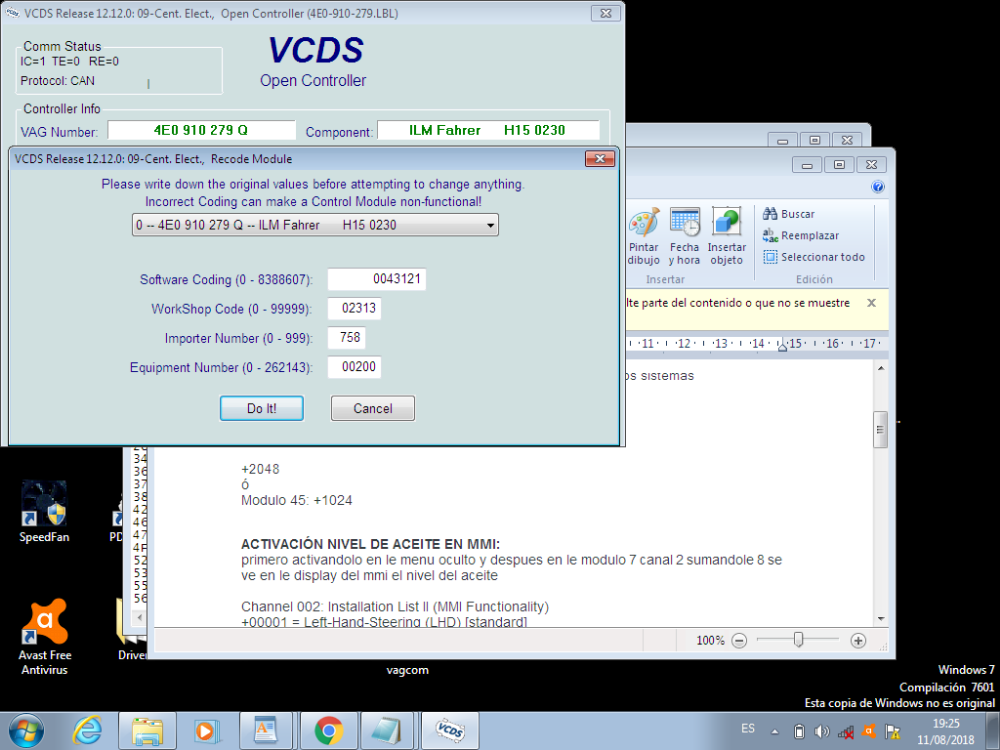Click the "100%" zoom level in WordPad status bar
The height and width of the screenshot is (750, 1000).
tap(710, 640)
